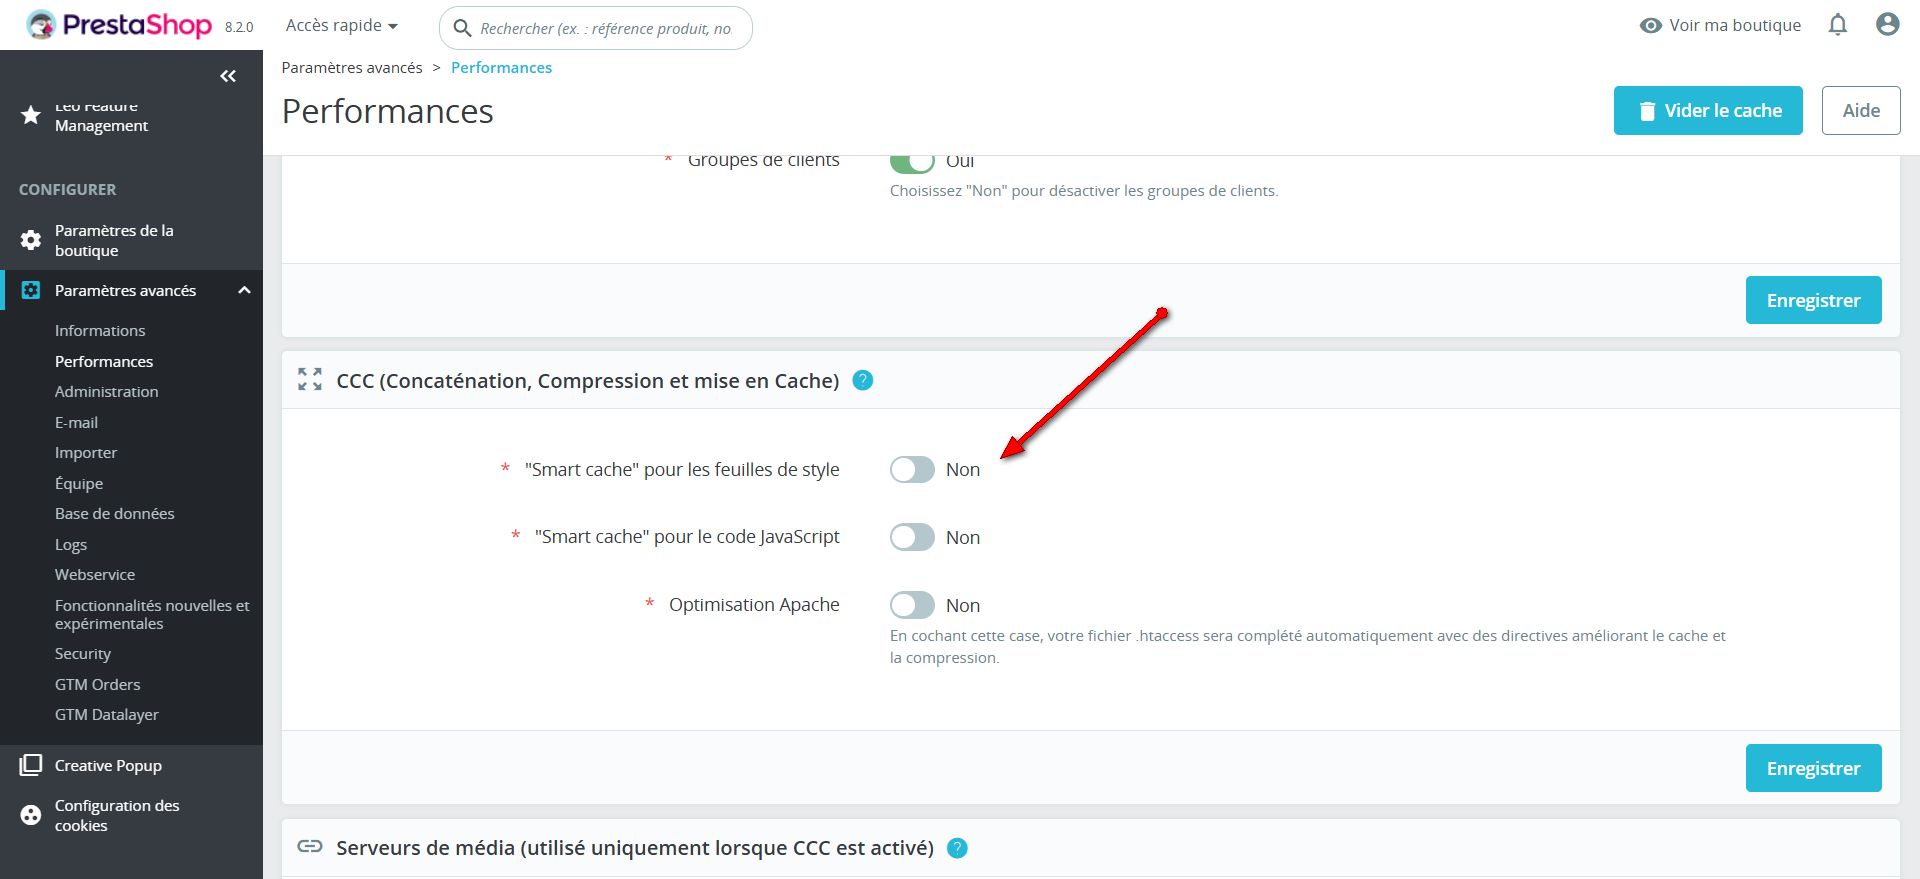The height and width of the screenshot is (879, 1920).
Task: Click the Vider le cache button
Action: coord(1707,110)
